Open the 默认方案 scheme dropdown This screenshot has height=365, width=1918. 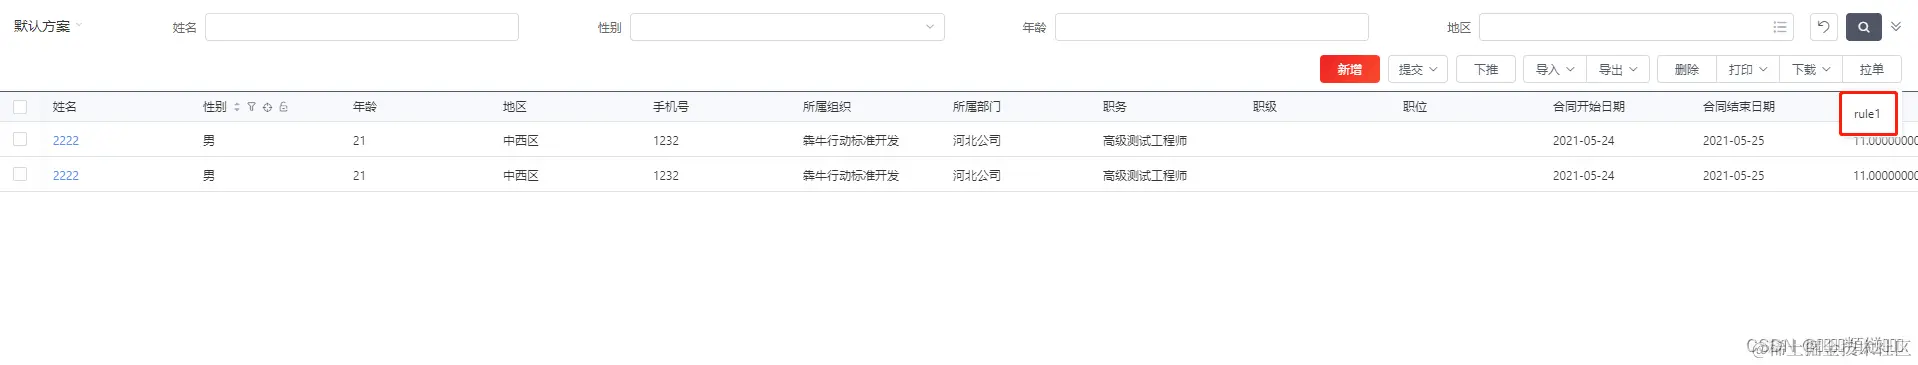point(48,26)
